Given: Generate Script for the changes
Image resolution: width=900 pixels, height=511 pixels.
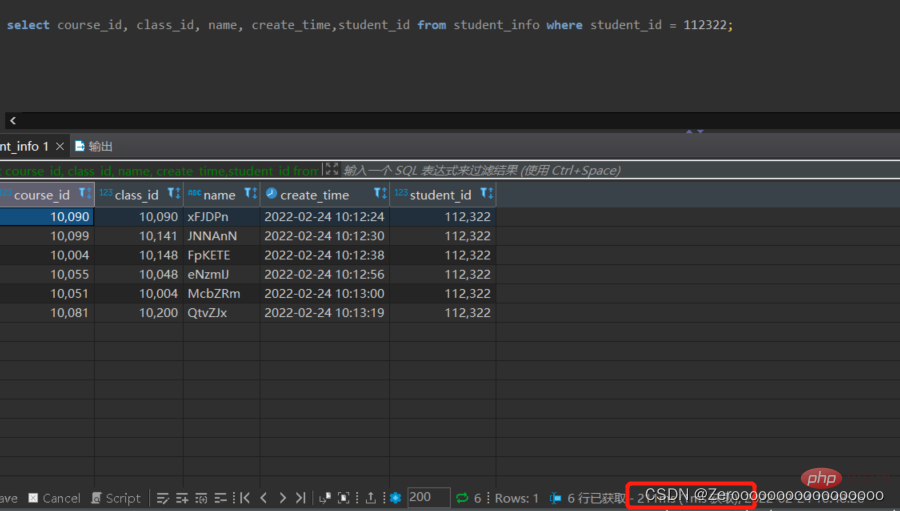Looking at the screenshot, I should tap(116, 498).
